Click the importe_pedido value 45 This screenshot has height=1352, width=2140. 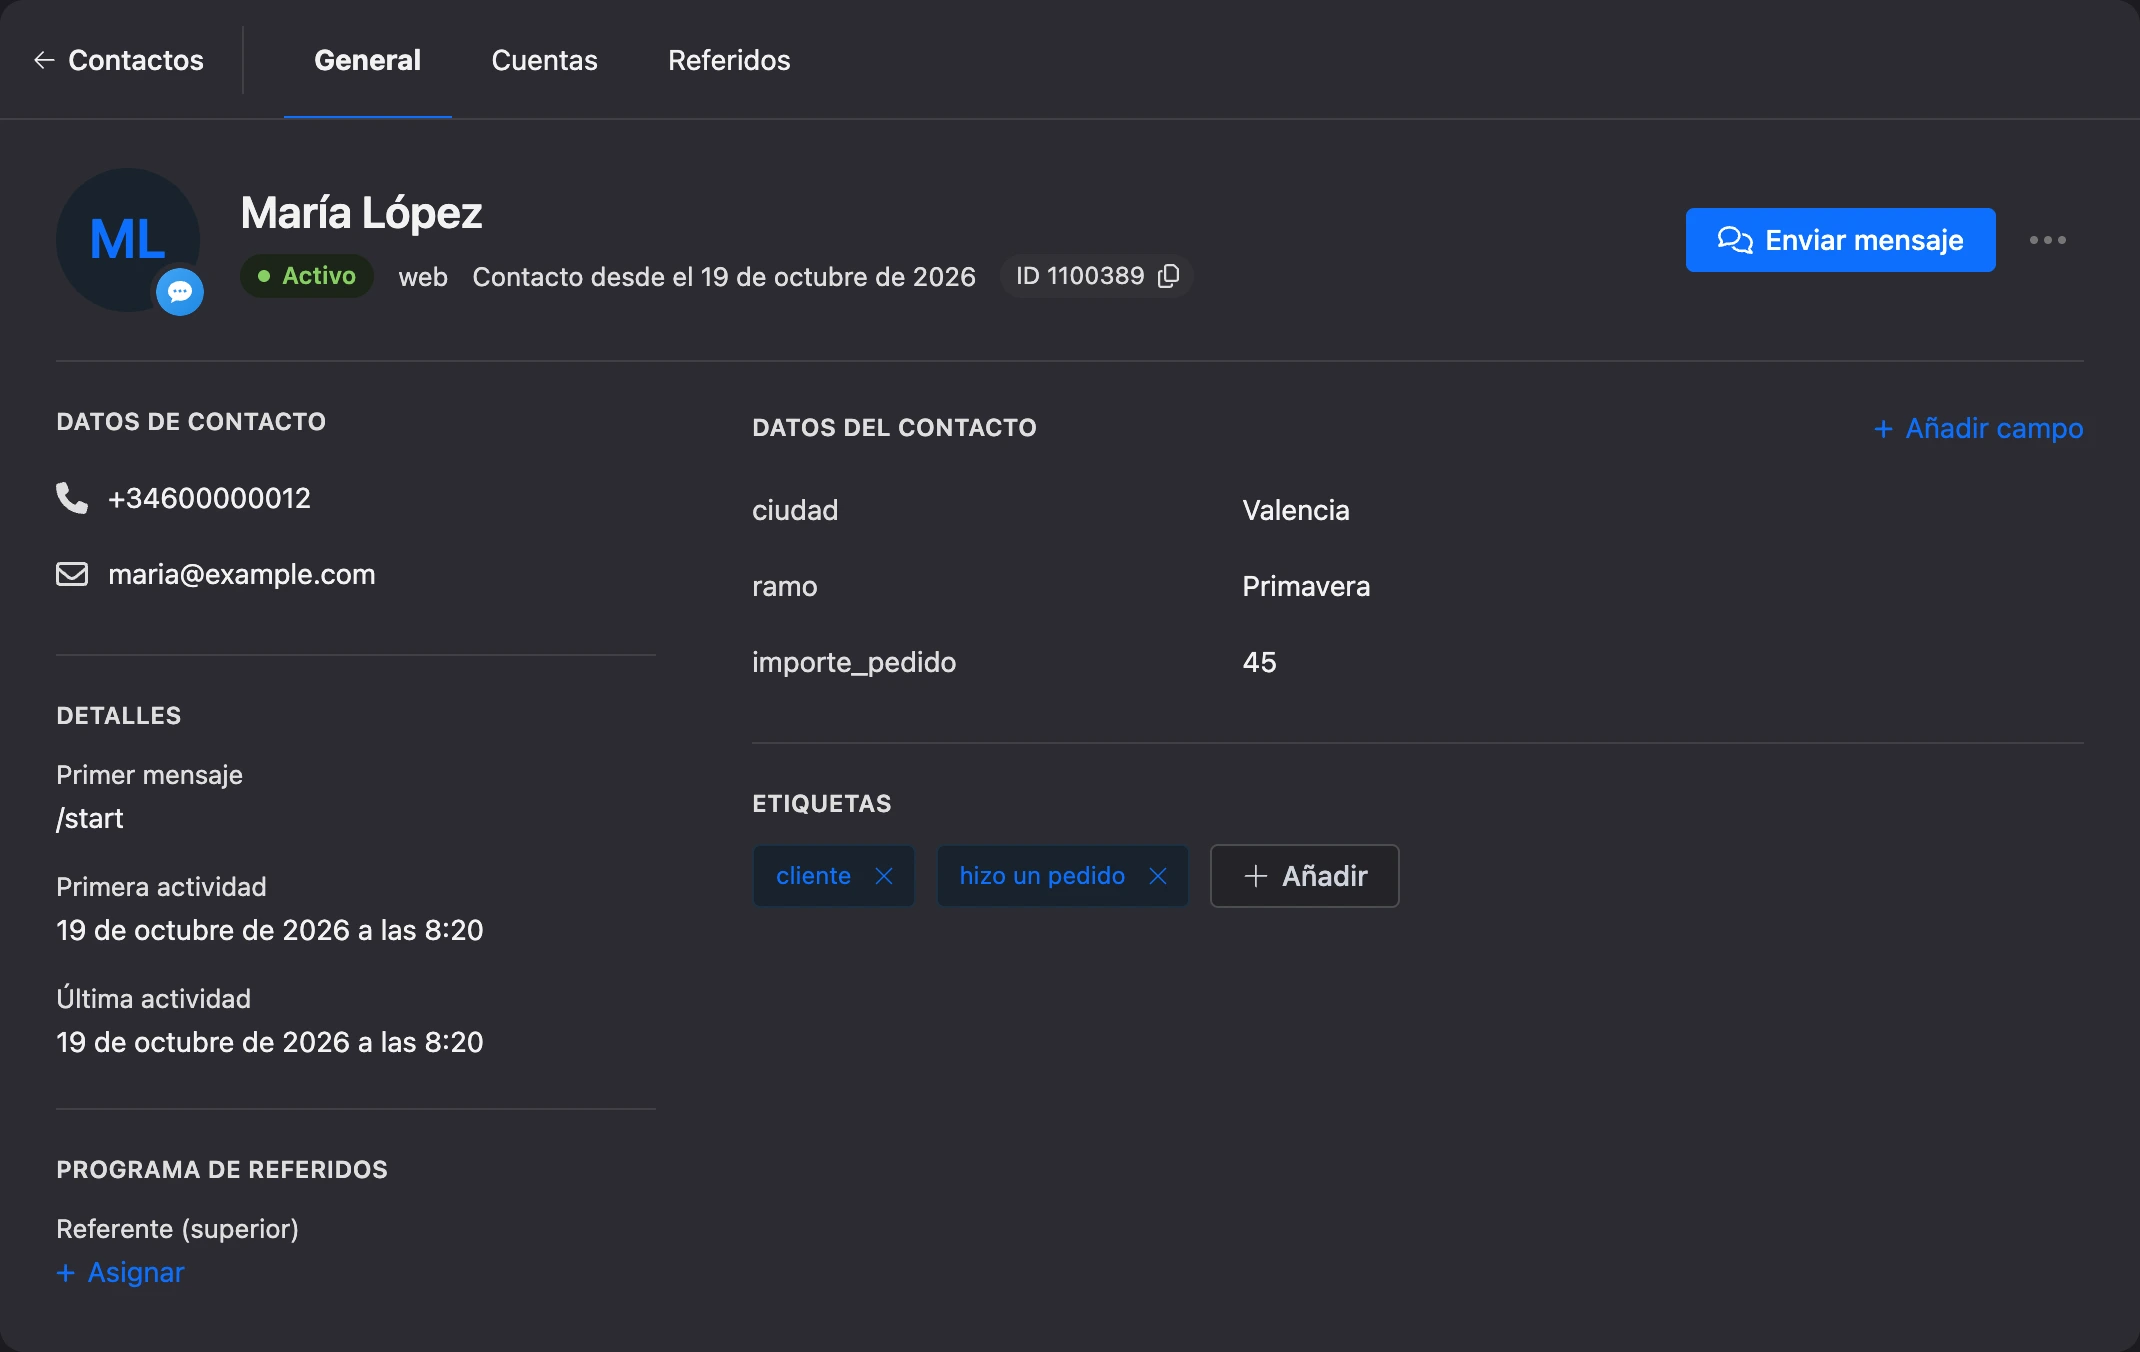pos(1259,662)
